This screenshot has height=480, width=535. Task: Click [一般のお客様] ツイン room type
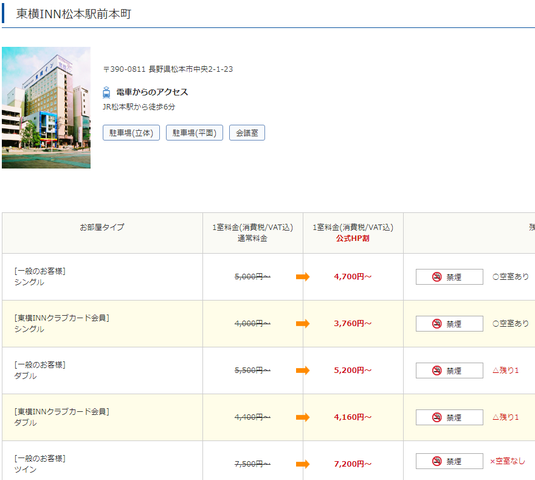(x=40, y=464)
